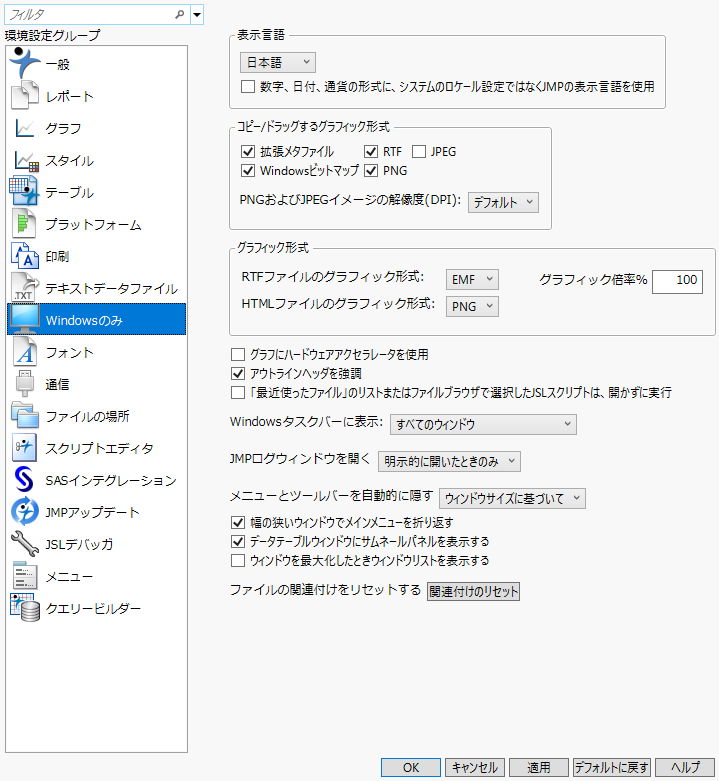Click the メニュー list icon

click(x=24, y=576)
